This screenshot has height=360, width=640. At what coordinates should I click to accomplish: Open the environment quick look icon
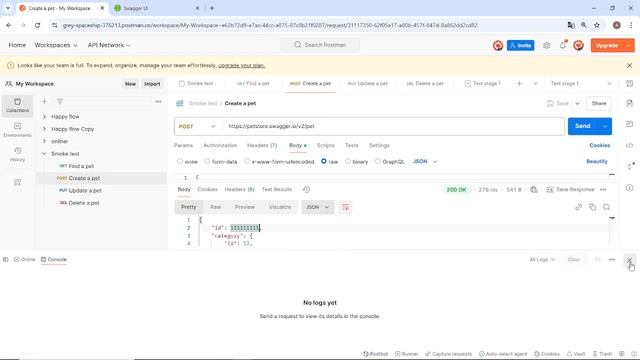[x=629, y=84]
